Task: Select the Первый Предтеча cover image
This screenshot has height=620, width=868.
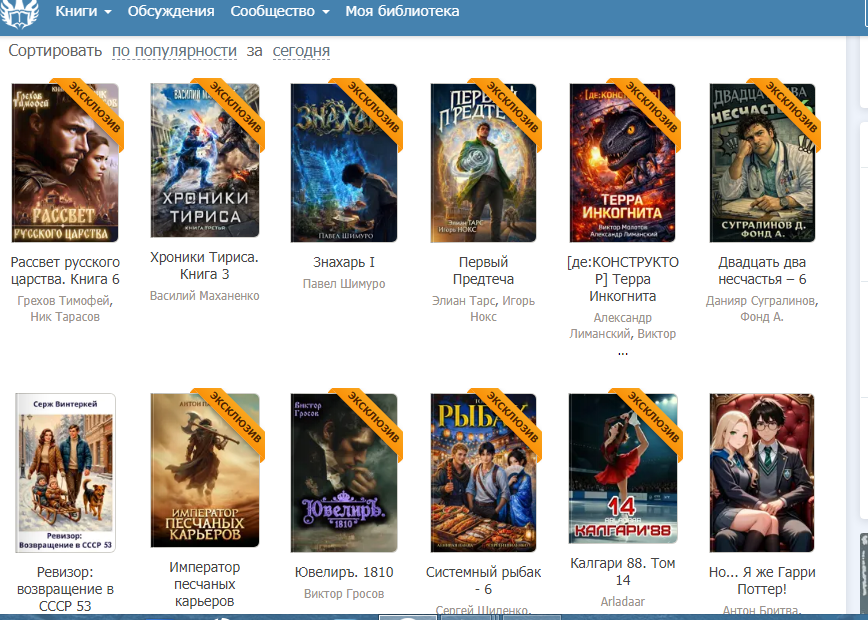Action: click(484, 163)
